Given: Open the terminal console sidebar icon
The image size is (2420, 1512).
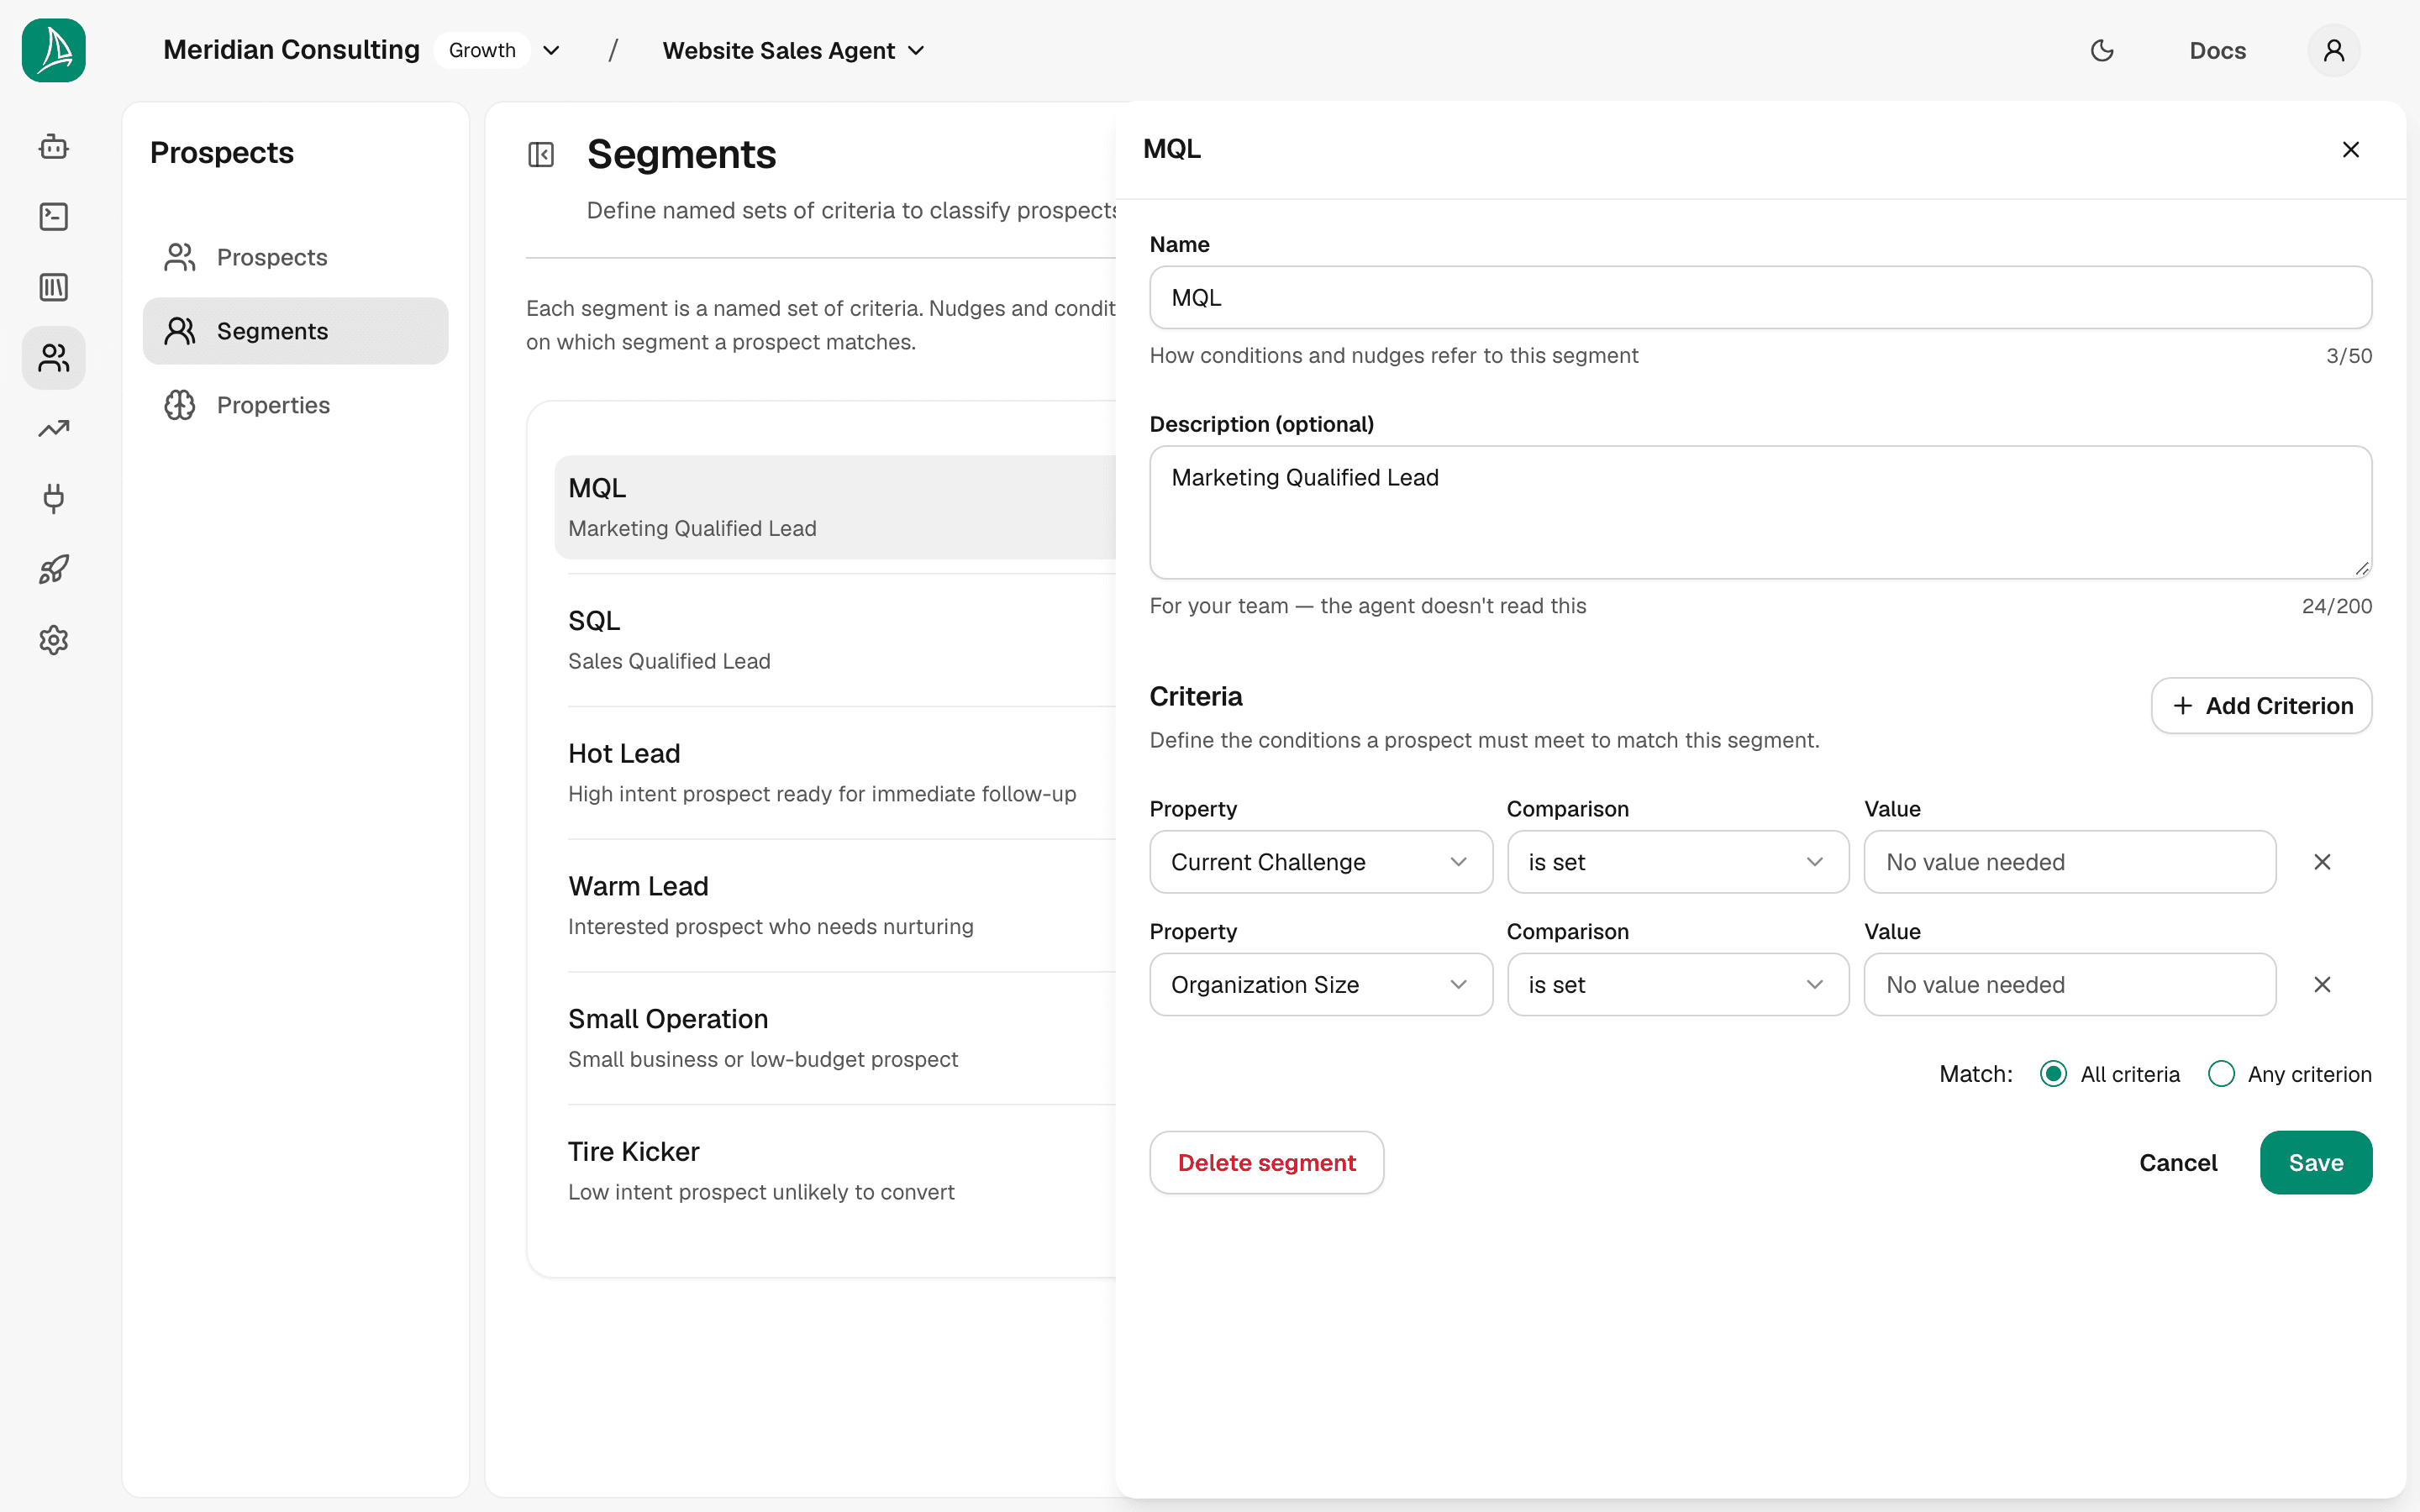Looking at the screenshot, I should tap(54, 217).
